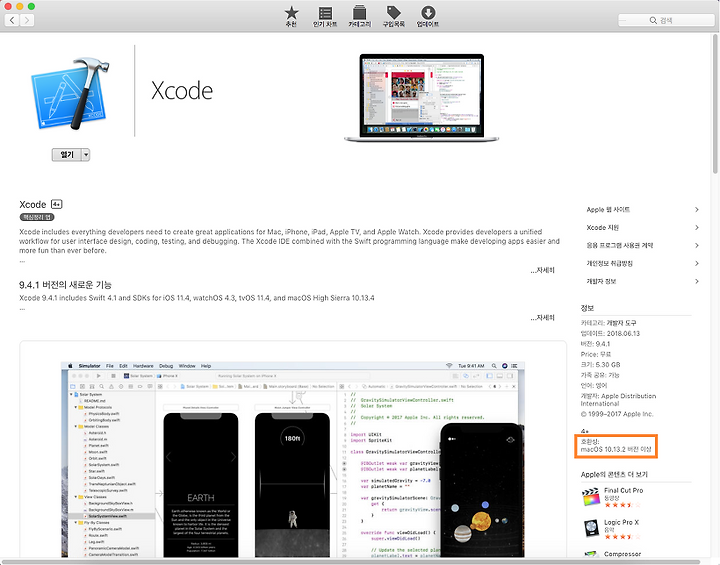The width and height of the screenshot is (720, 565).
Task: Click the chevron next to Apple 웹 사이트
Action: click(697, 209)
